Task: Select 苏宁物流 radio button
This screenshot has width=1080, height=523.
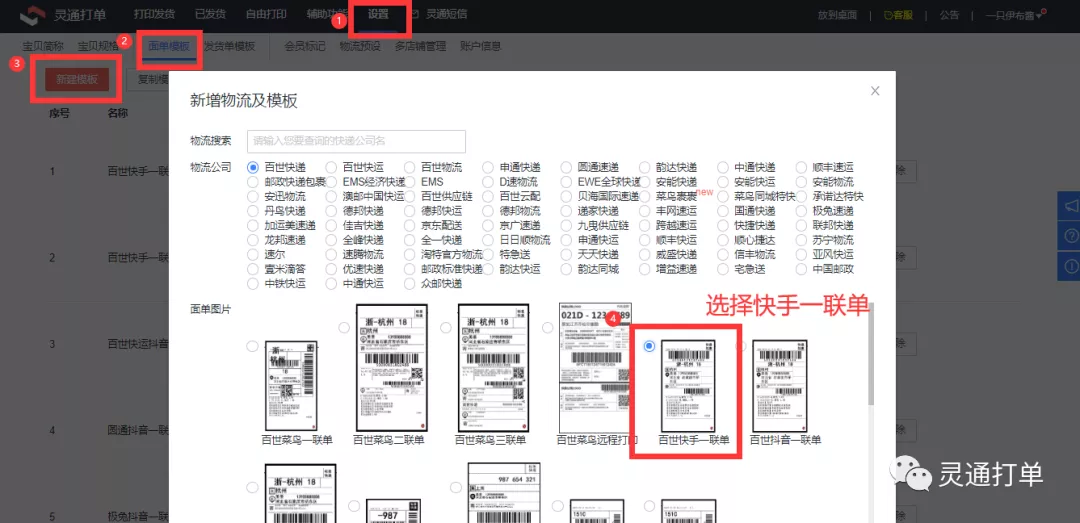Action: [802, 240]
